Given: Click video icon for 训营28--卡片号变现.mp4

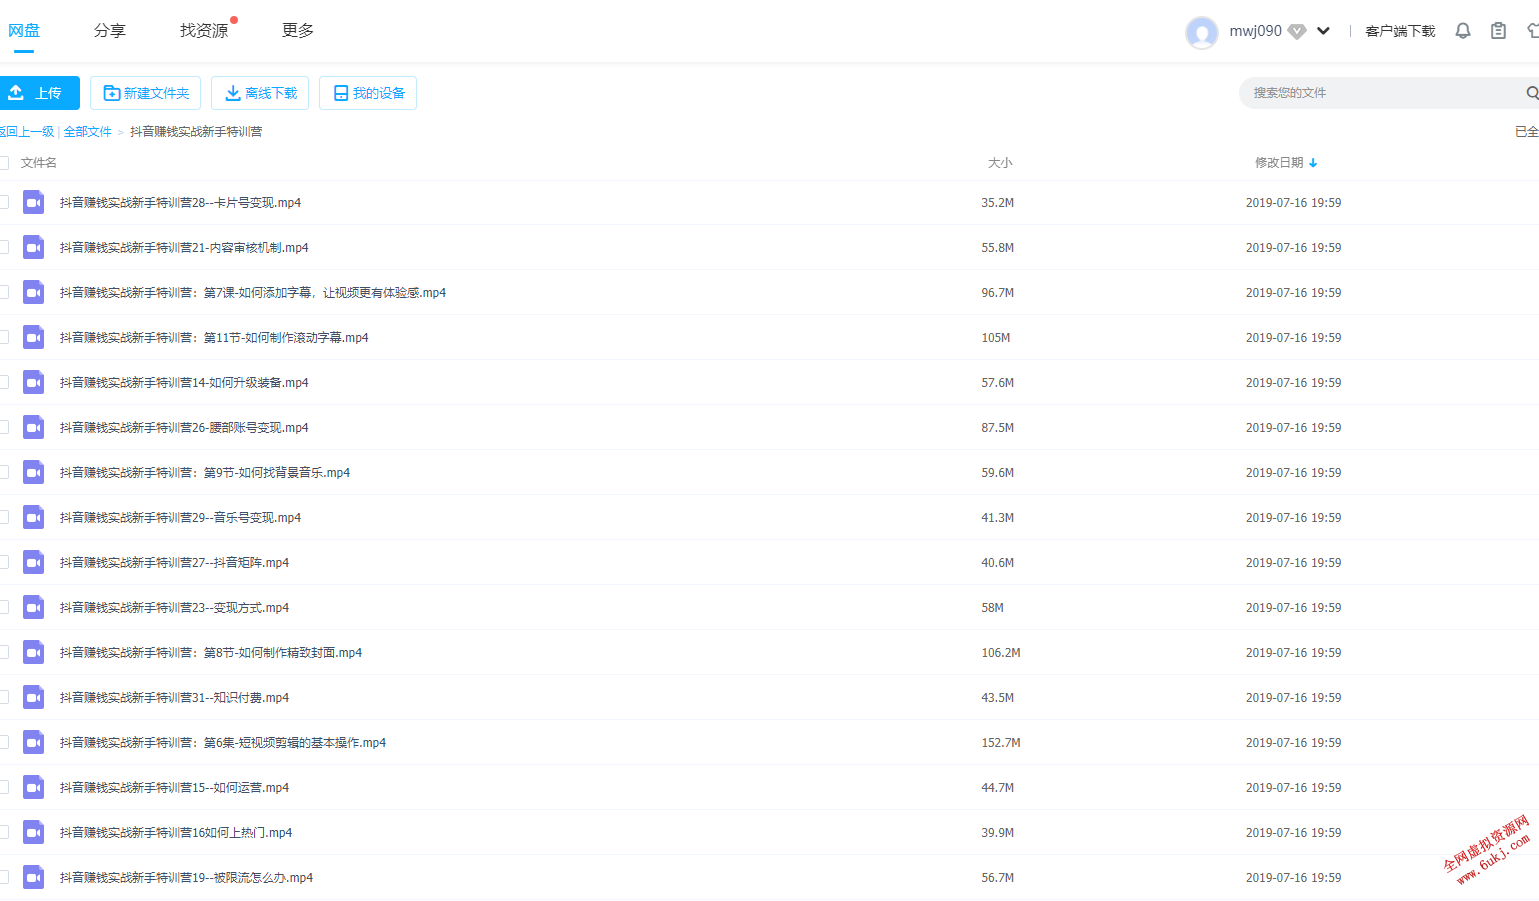Looking at the screenshot, I should coord(34,202).
